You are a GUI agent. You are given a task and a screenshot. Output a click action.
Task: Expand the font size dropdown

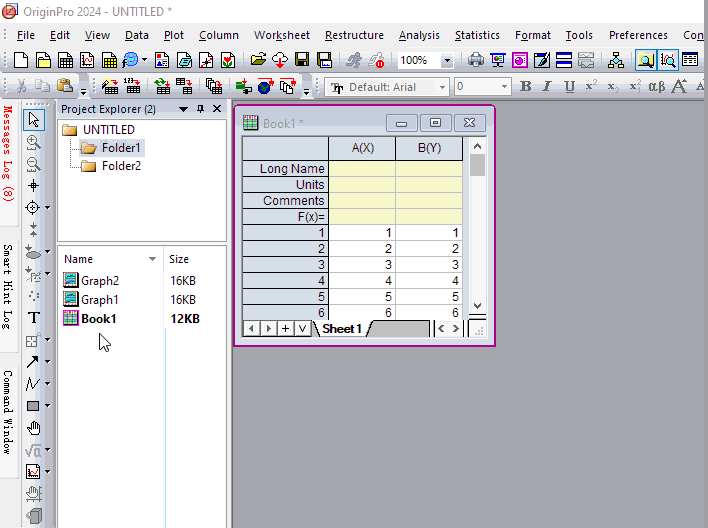(x=505, y=87)
